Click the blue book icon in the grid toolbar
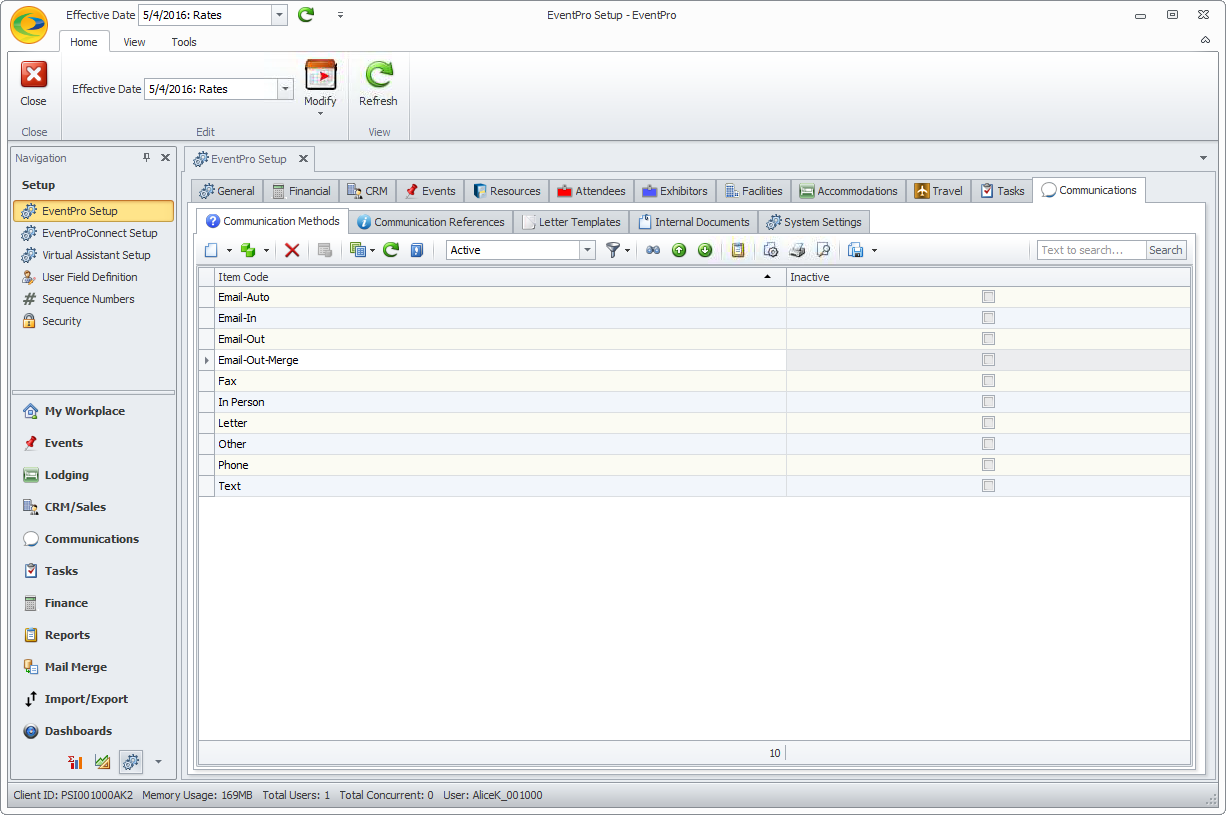 [x=417, y=250]
